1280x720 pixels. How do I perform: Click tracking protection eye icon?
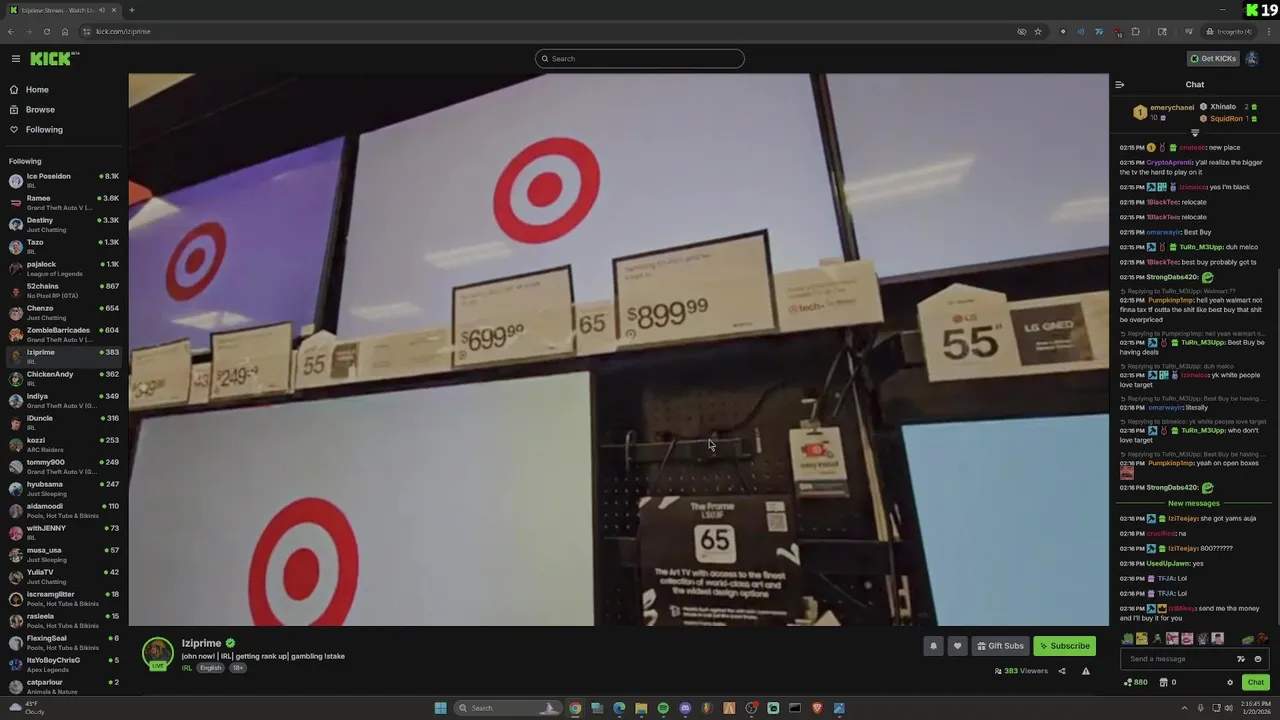1021,31
